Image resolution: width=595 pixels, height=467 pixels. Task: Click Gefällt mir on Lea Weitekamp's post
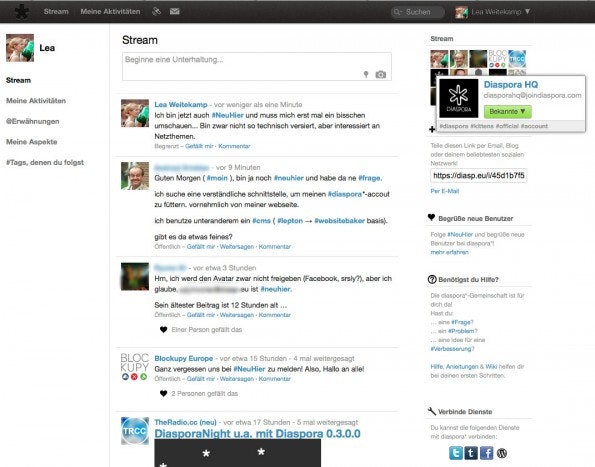(199, 146)
